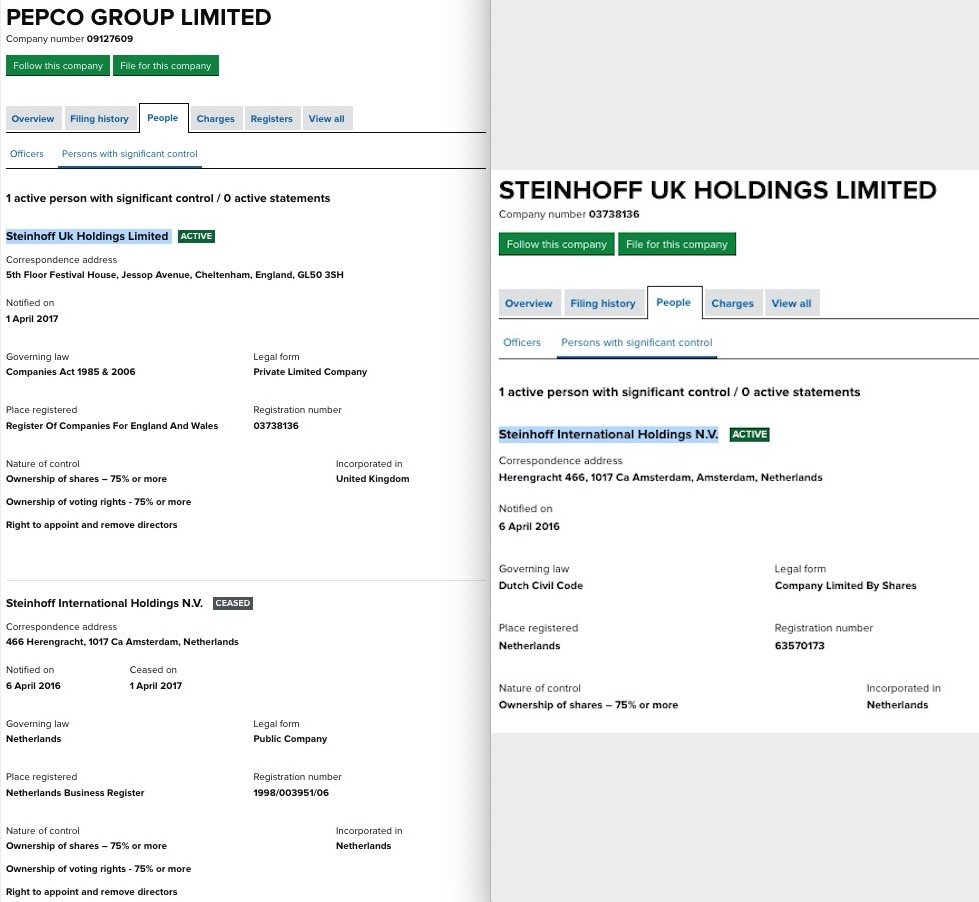Screen dimensions: 979x902
Task: Open the Overview tab for Pepco Group
Action: 32,118
